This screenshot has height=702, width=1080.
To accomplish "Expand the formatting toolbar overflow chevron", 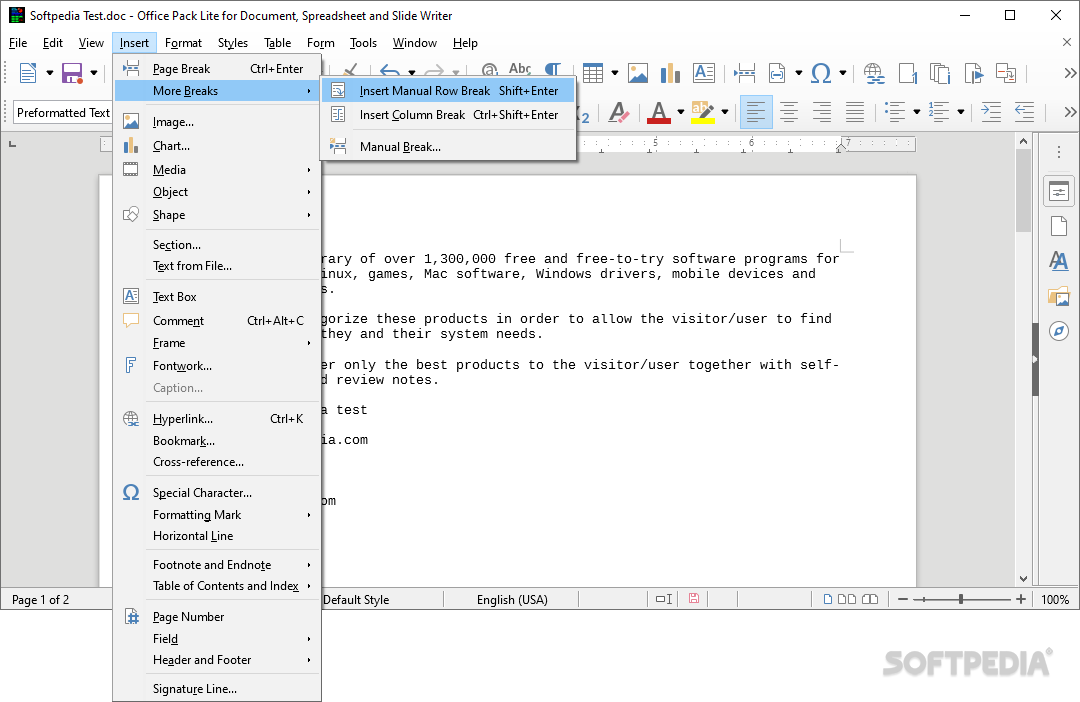I will point(1070,112).
